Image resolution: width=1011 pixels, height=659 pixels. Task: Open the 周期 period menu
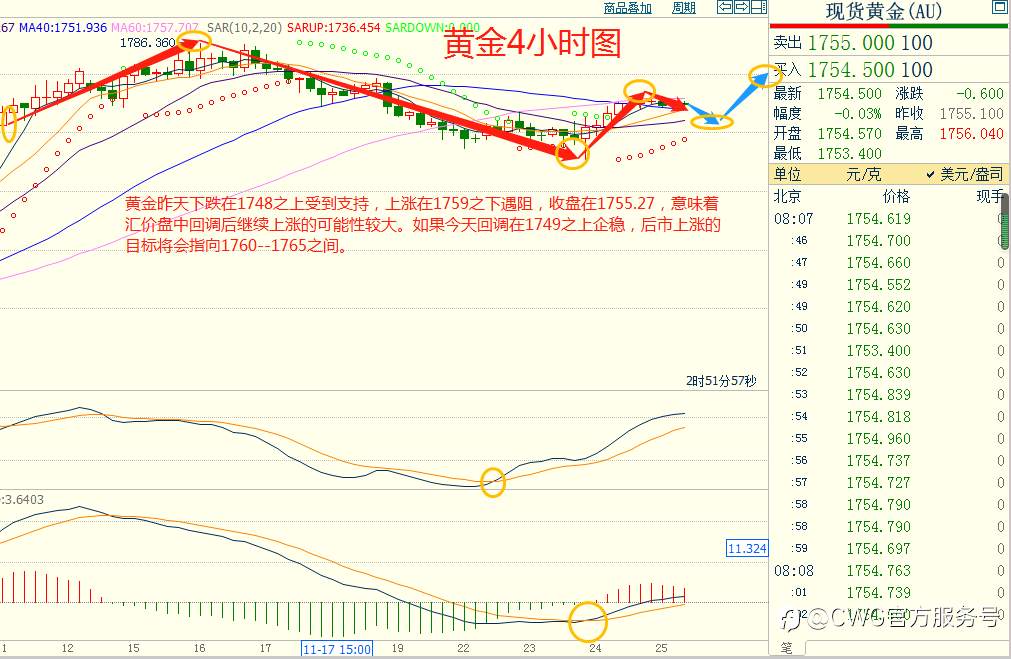683,8
